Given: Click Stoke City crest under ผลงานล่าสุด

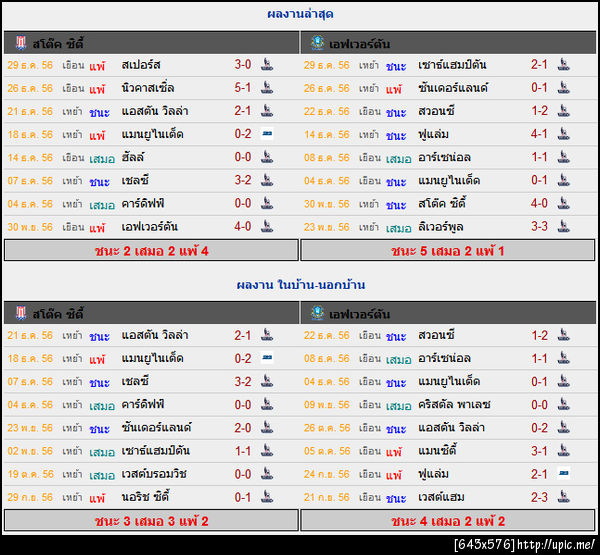Looking at the screenshot, I should tap(21, 43).
